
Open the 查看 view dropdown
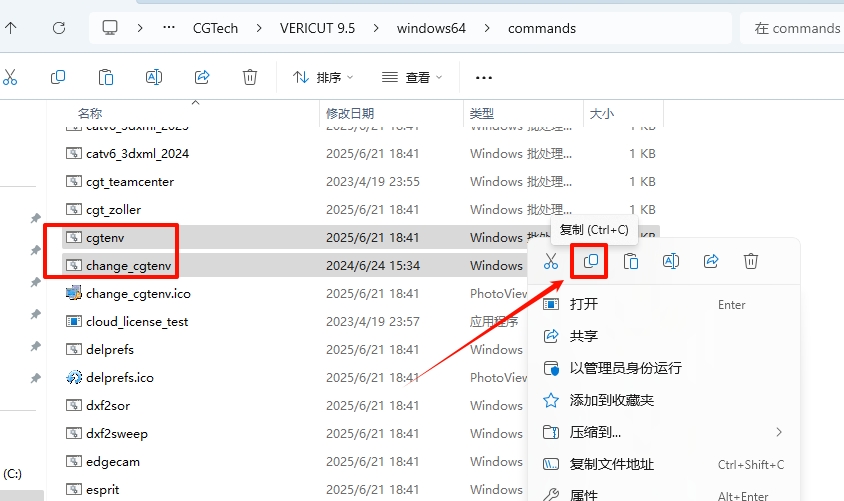pos(412,77)
